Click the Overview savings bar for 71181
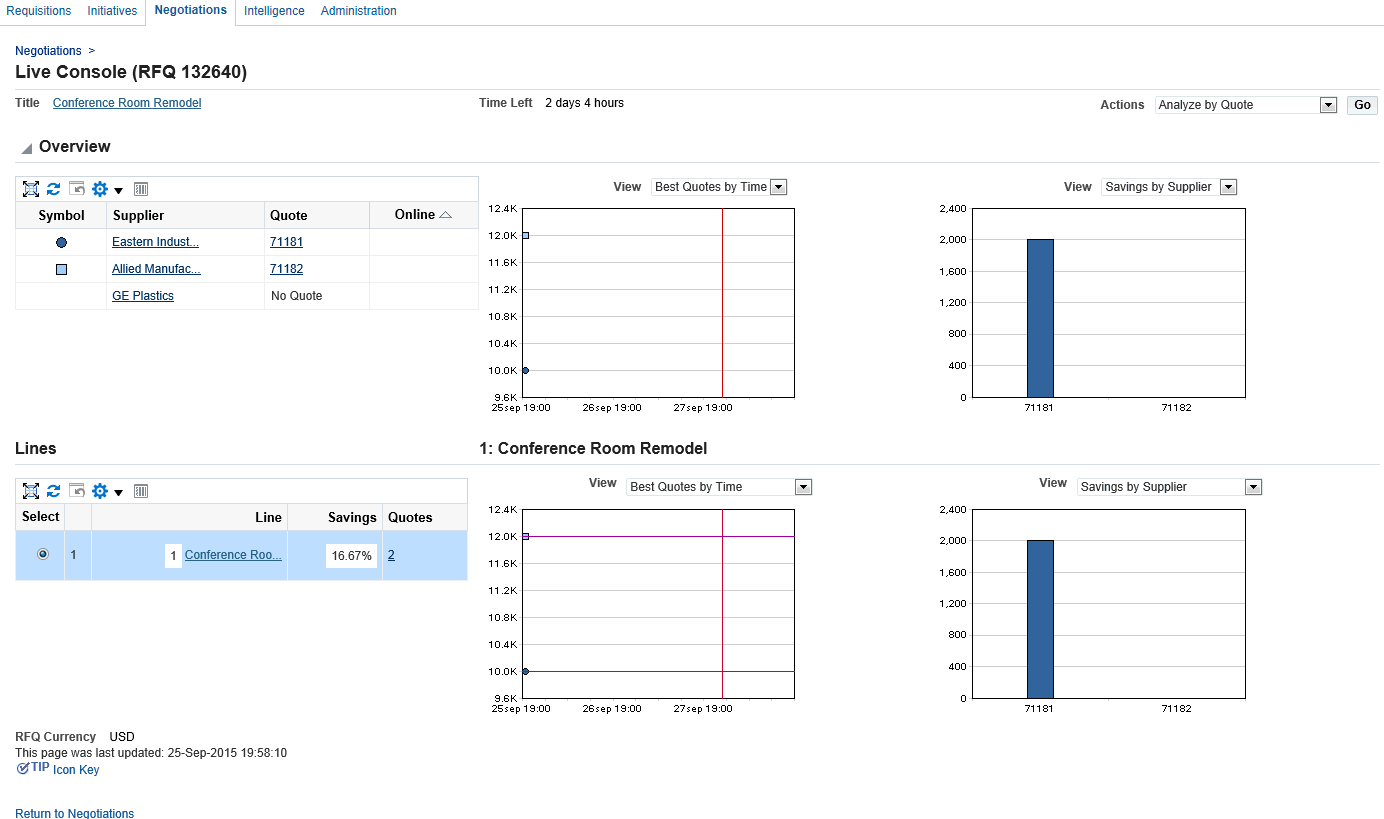Image resolution: width=1384 pixels, height=819 pixels. pos(1040,318)
